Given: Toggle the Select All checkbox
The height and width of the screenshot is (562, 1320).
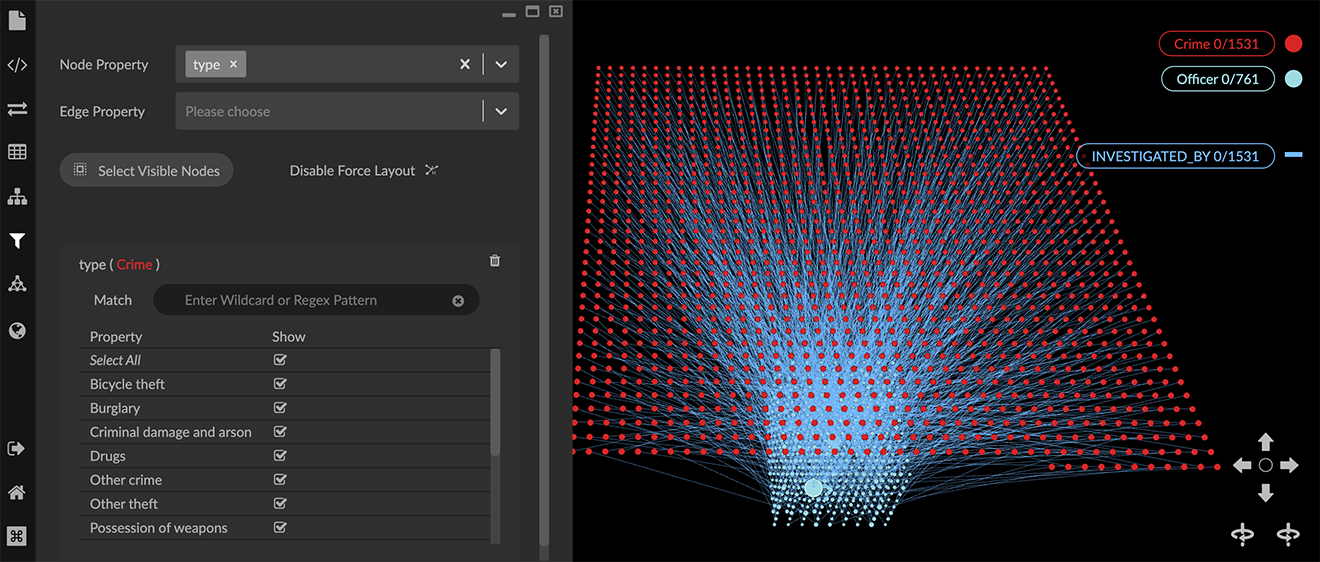Looking at the screenshot, I should point(280,360).
